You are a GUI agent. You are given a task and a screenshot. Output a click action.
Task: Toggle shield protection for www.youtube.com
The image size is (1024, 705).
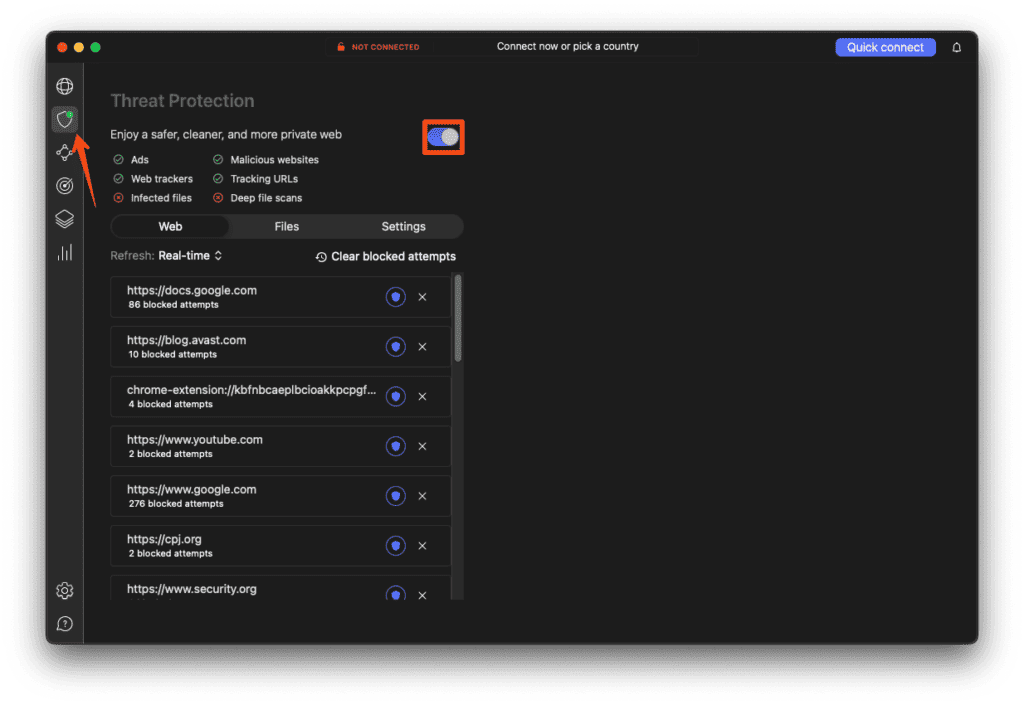coord(395,446)
